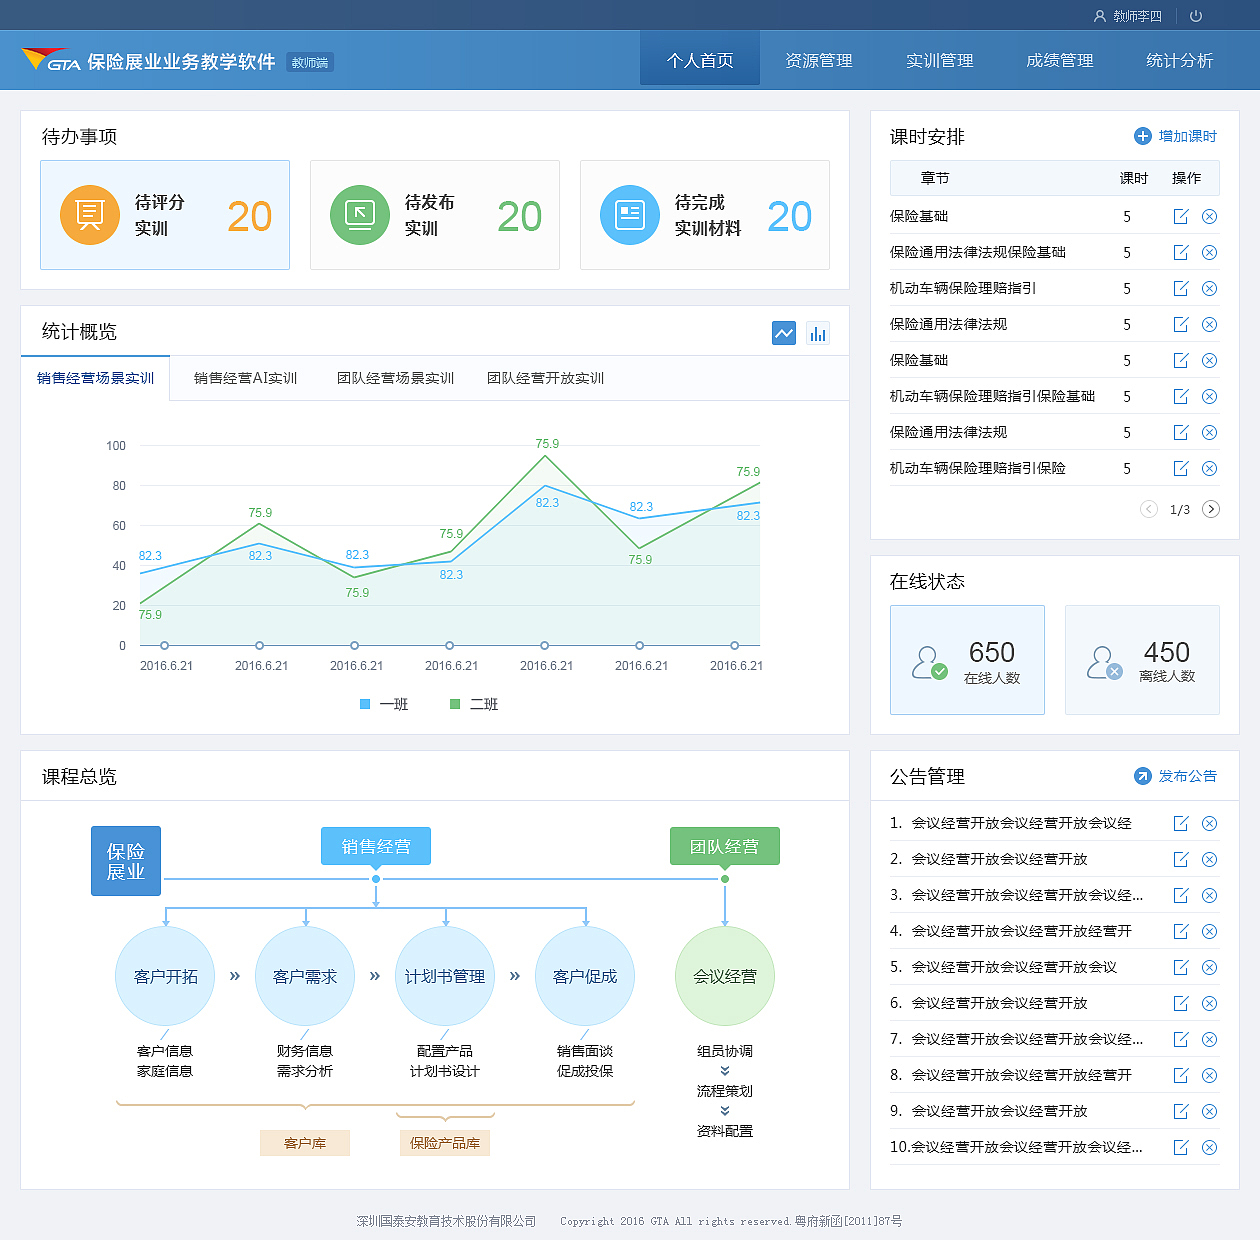1260x1240 pixels.
Task: Click the green 二班 legend color swatch
Action: 455,704
